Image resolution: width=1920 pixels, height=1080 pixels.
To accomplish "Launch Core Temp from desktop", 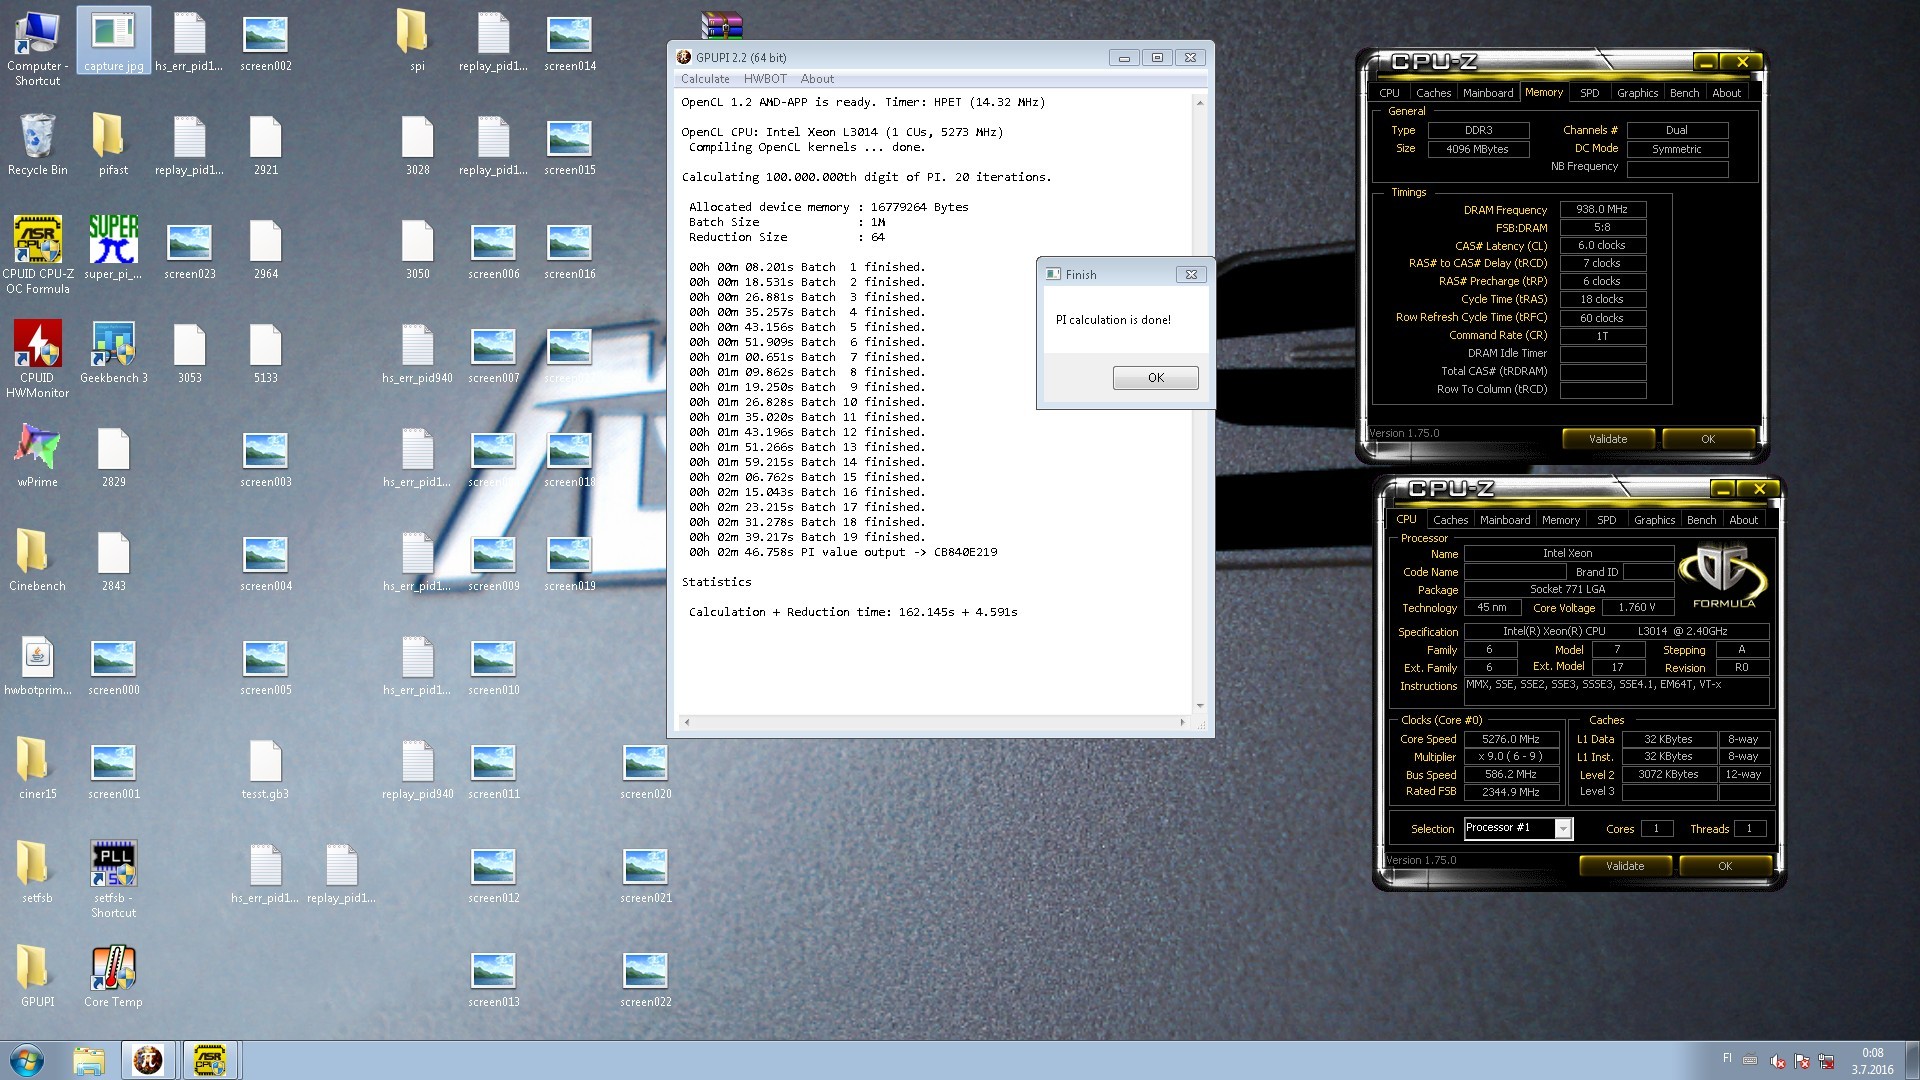I will click(x=113, y=976).
